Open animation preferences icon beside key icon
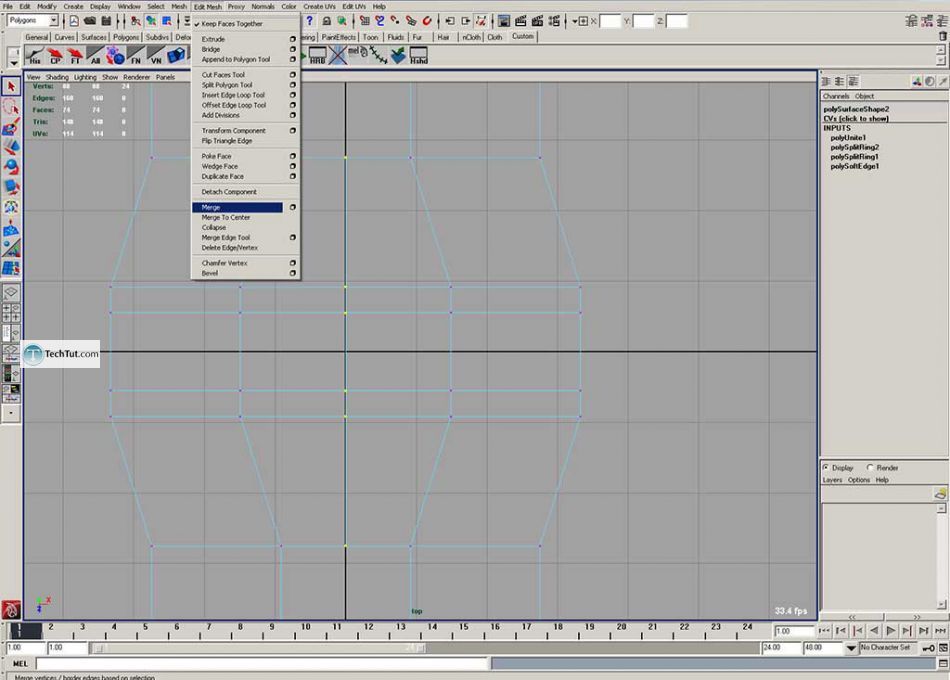The height and width of the screenshot is (680, 950). pos(943,648)
